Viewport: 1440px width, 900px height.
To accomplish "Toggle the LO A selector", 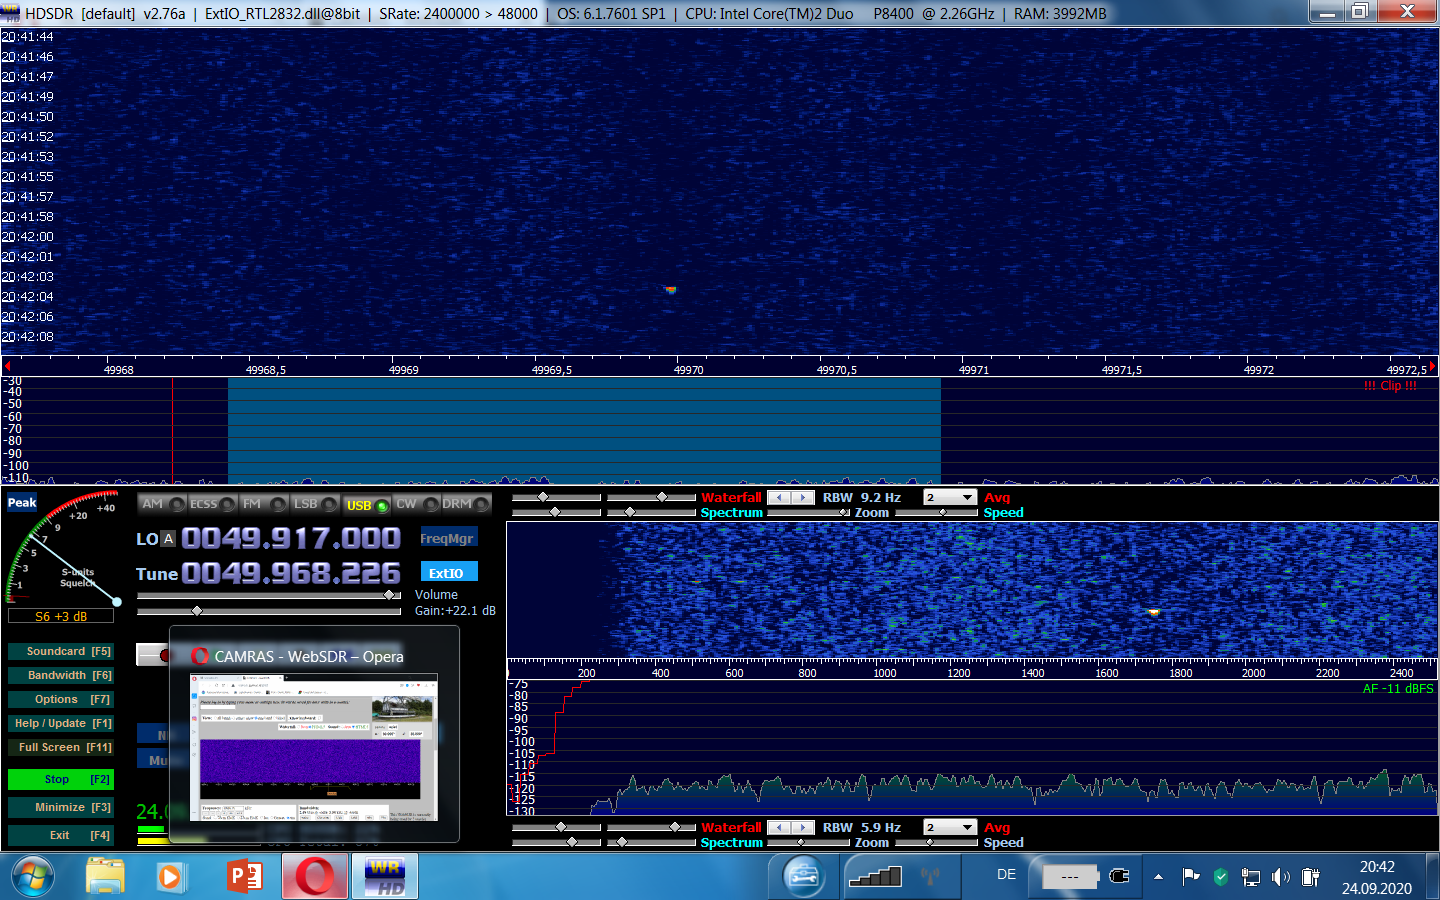I will (x=168, y=539).
